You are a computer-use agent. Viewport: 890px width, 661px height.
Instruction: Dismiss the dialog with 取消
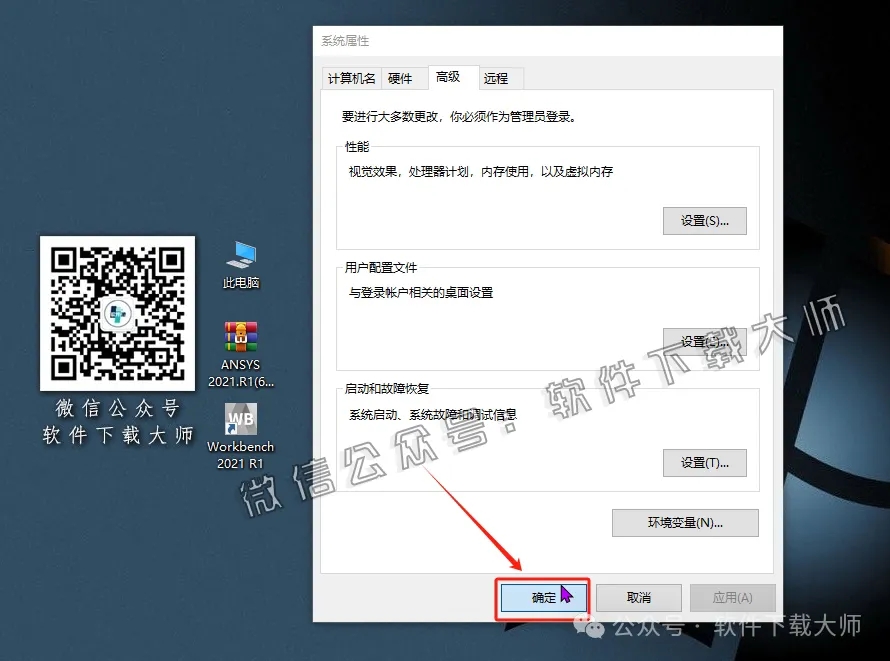coord(638,596)
